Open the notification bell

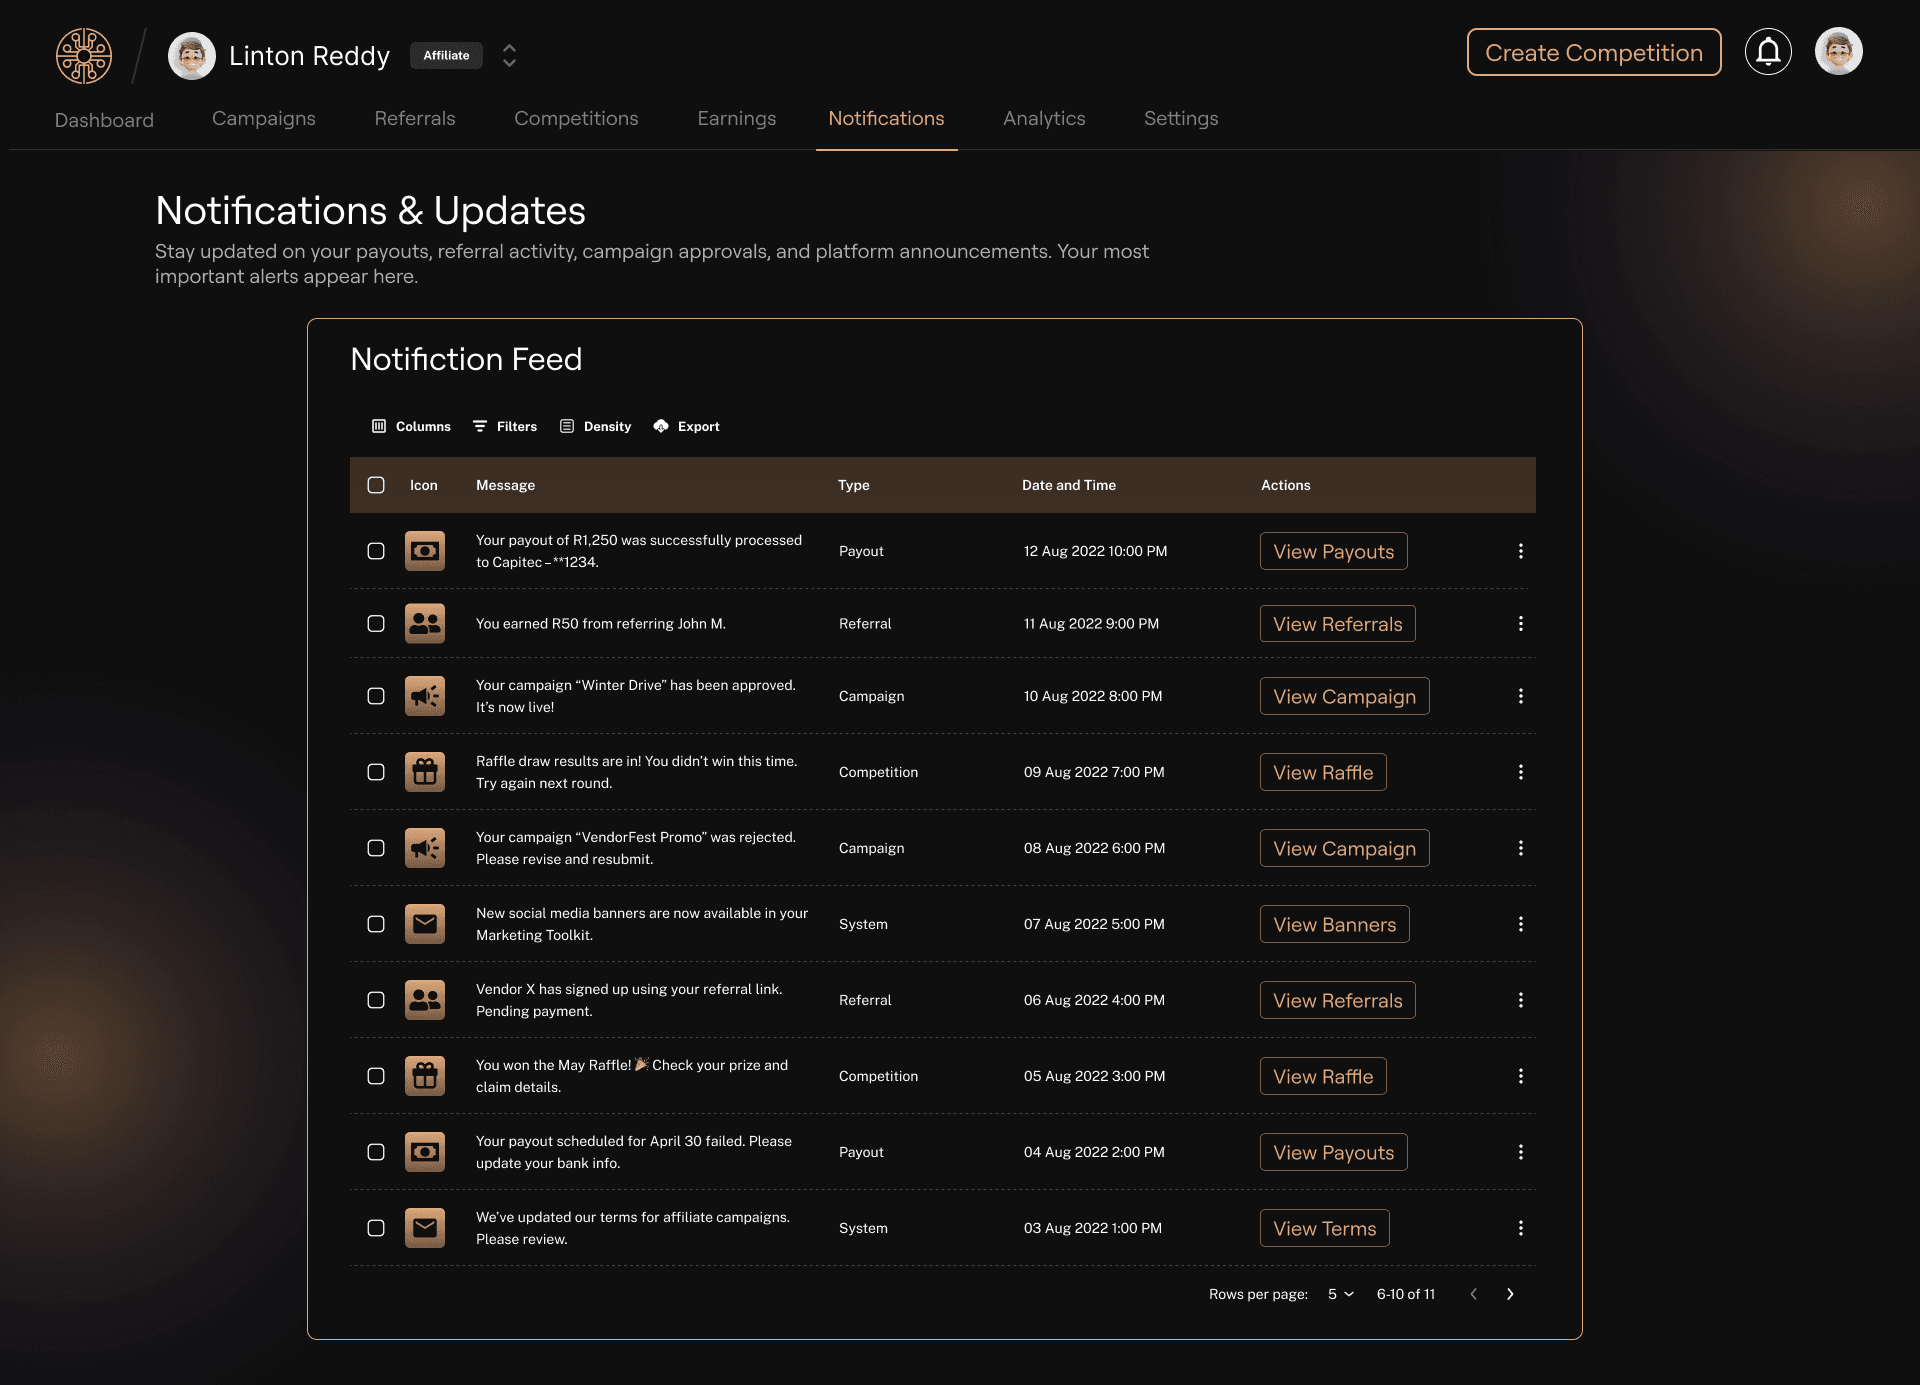tap(1768, 52)
